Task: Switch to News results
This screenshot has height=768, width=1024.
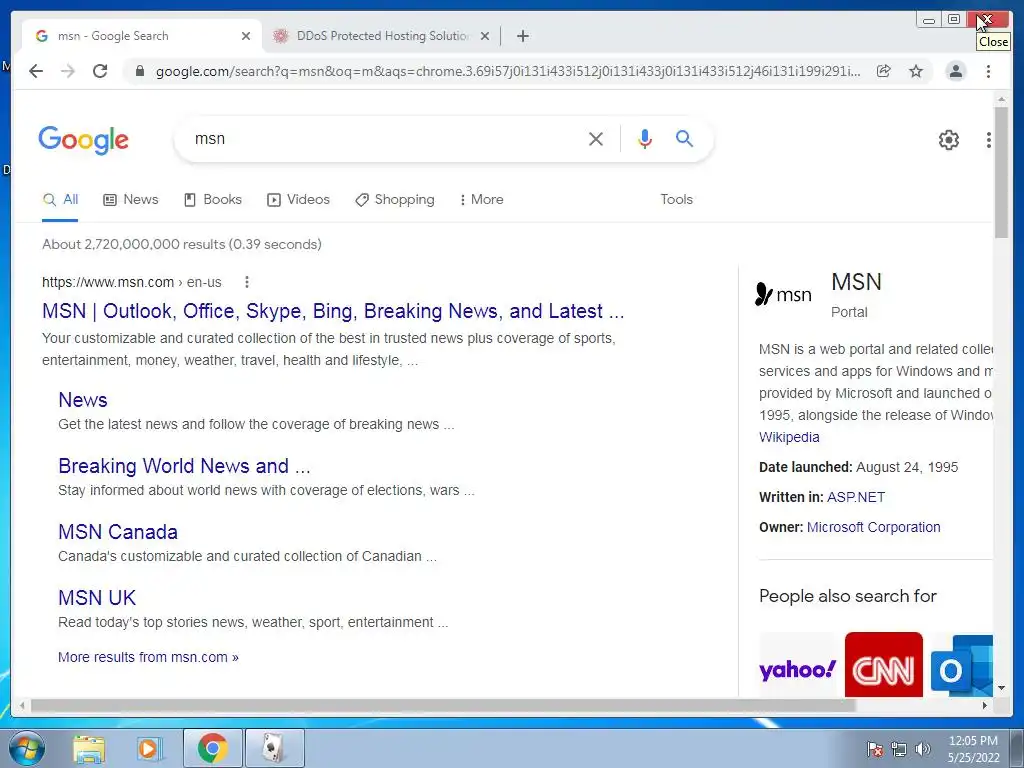Action: 131,200
